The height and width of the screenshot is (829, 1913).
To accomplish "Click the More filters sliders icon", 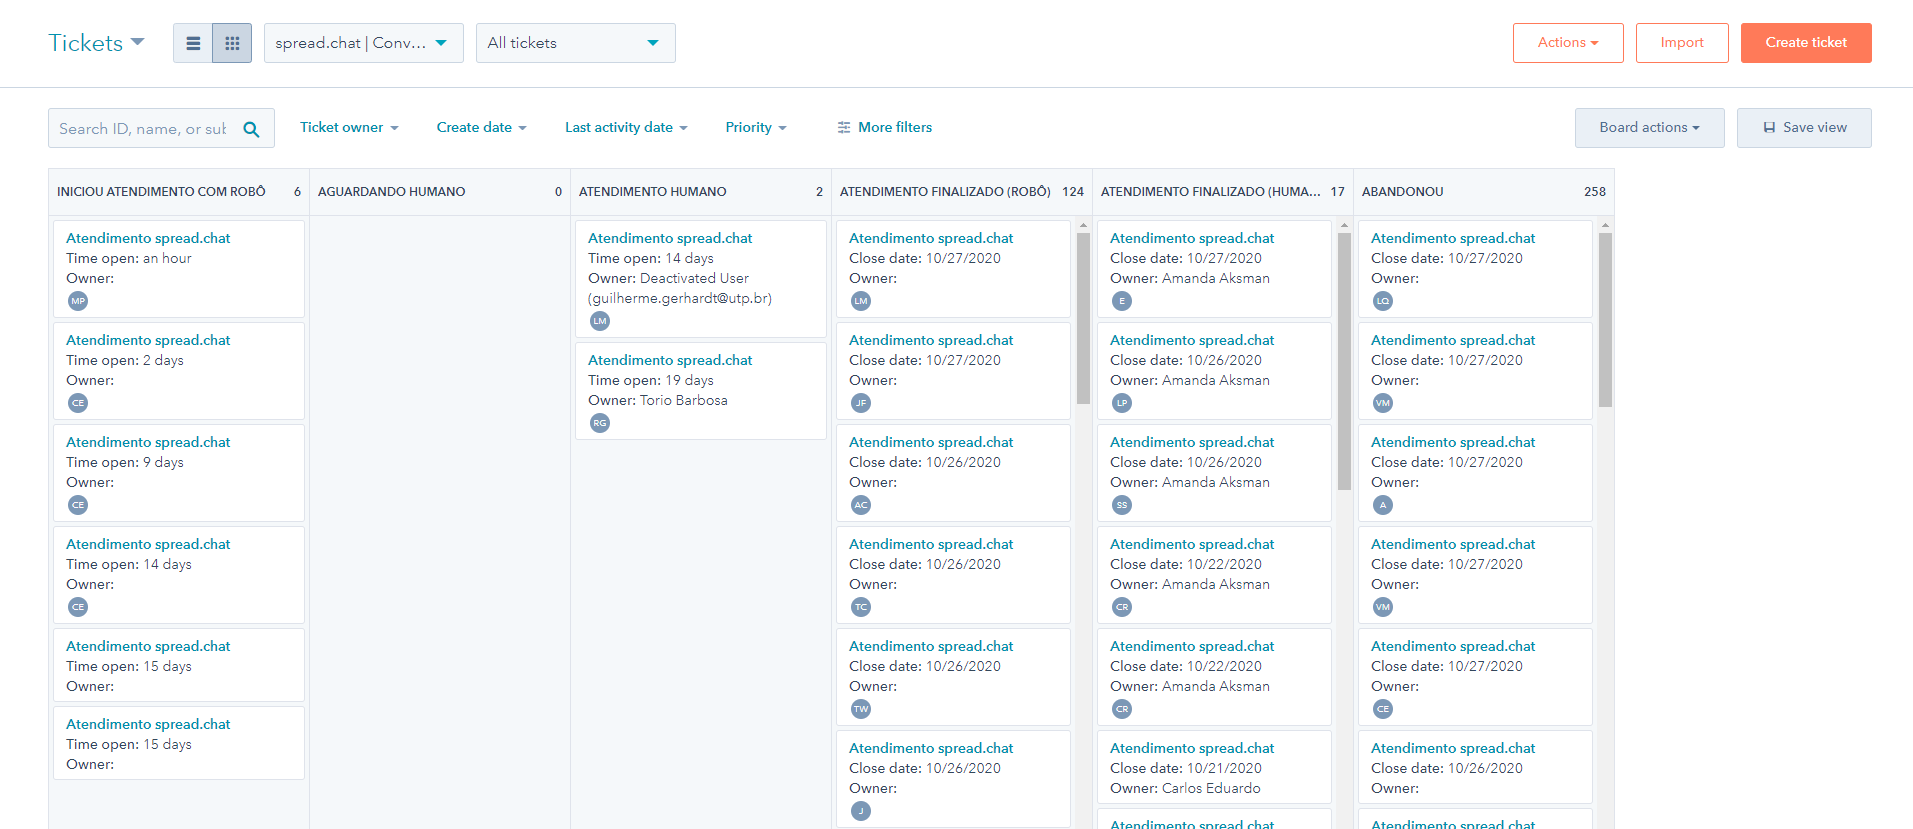I will (844, 127).
